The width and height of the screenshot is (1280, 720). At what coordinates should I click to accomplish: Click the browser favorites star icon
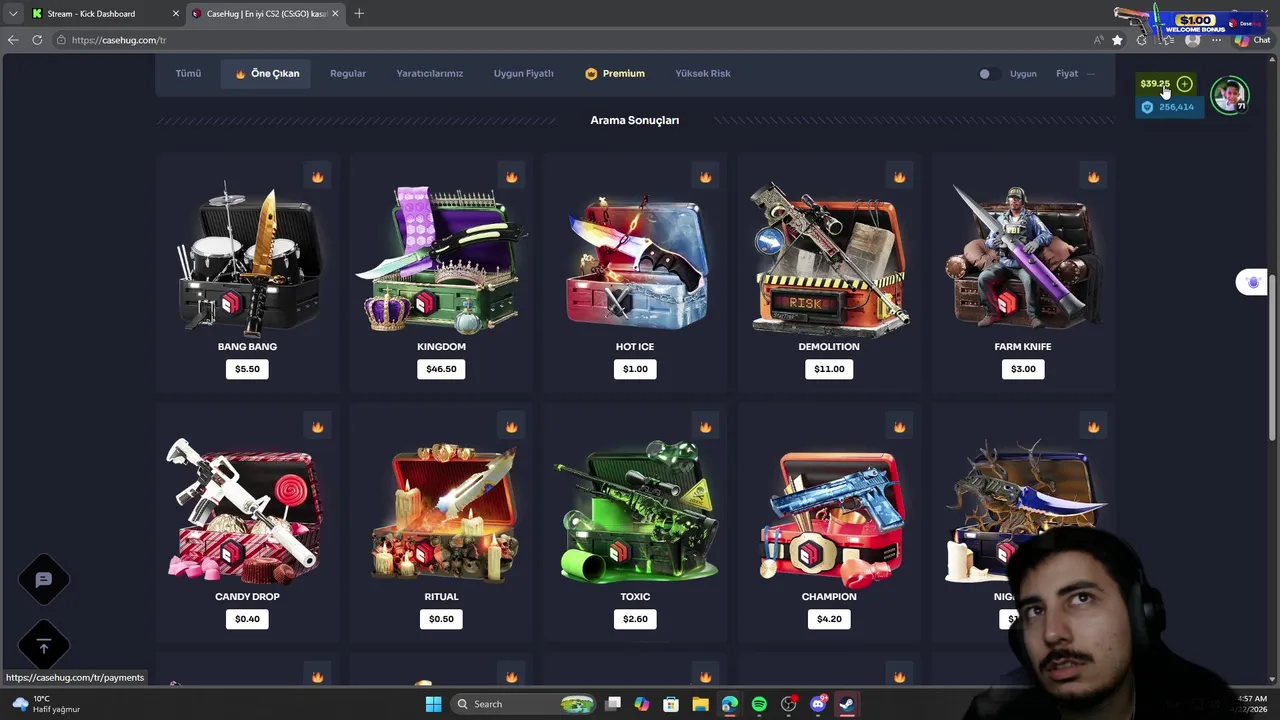coord(1117,40)
